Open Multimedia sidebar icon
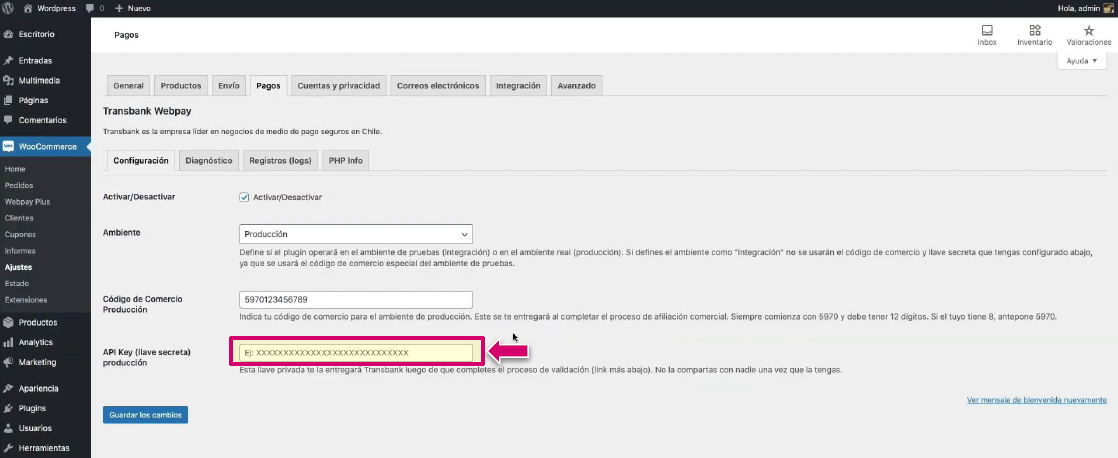Screen dimensions: 1118x458 point(8,81)
